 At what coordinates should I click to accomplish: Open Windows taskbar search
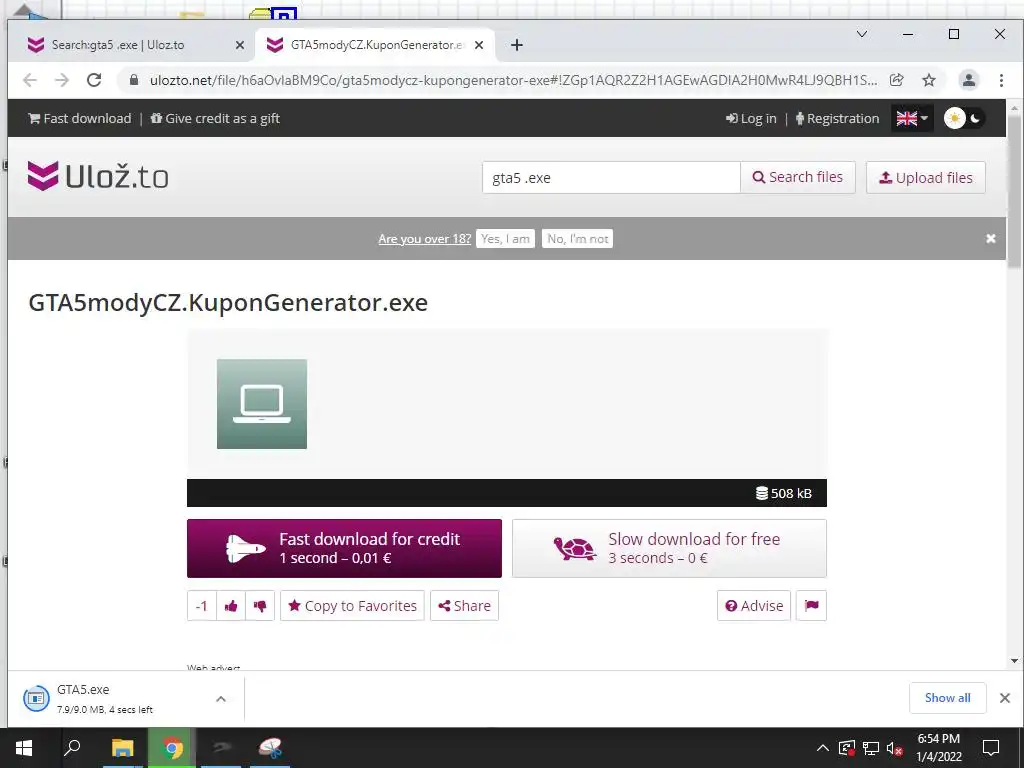(72, 748)
